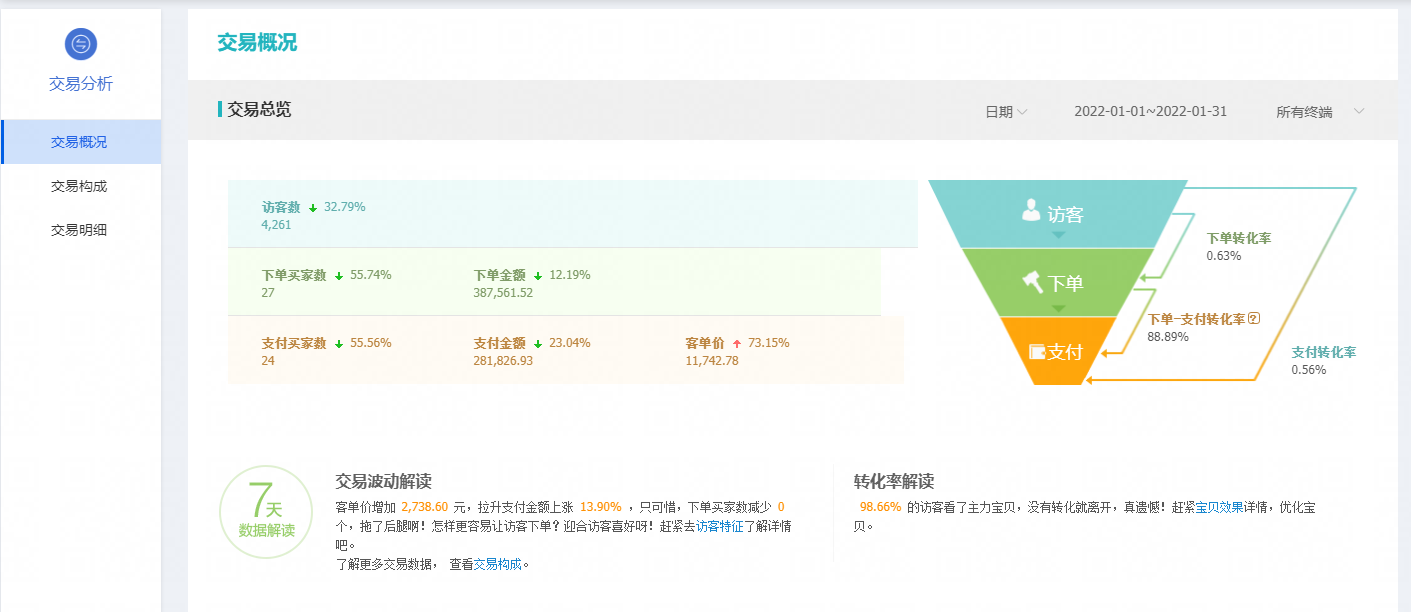The width and height of the screenshot is (1411, 612).
Task: Open the date range 2022-01-01~2022-01-31 picker
Action: pos(1150,112)
